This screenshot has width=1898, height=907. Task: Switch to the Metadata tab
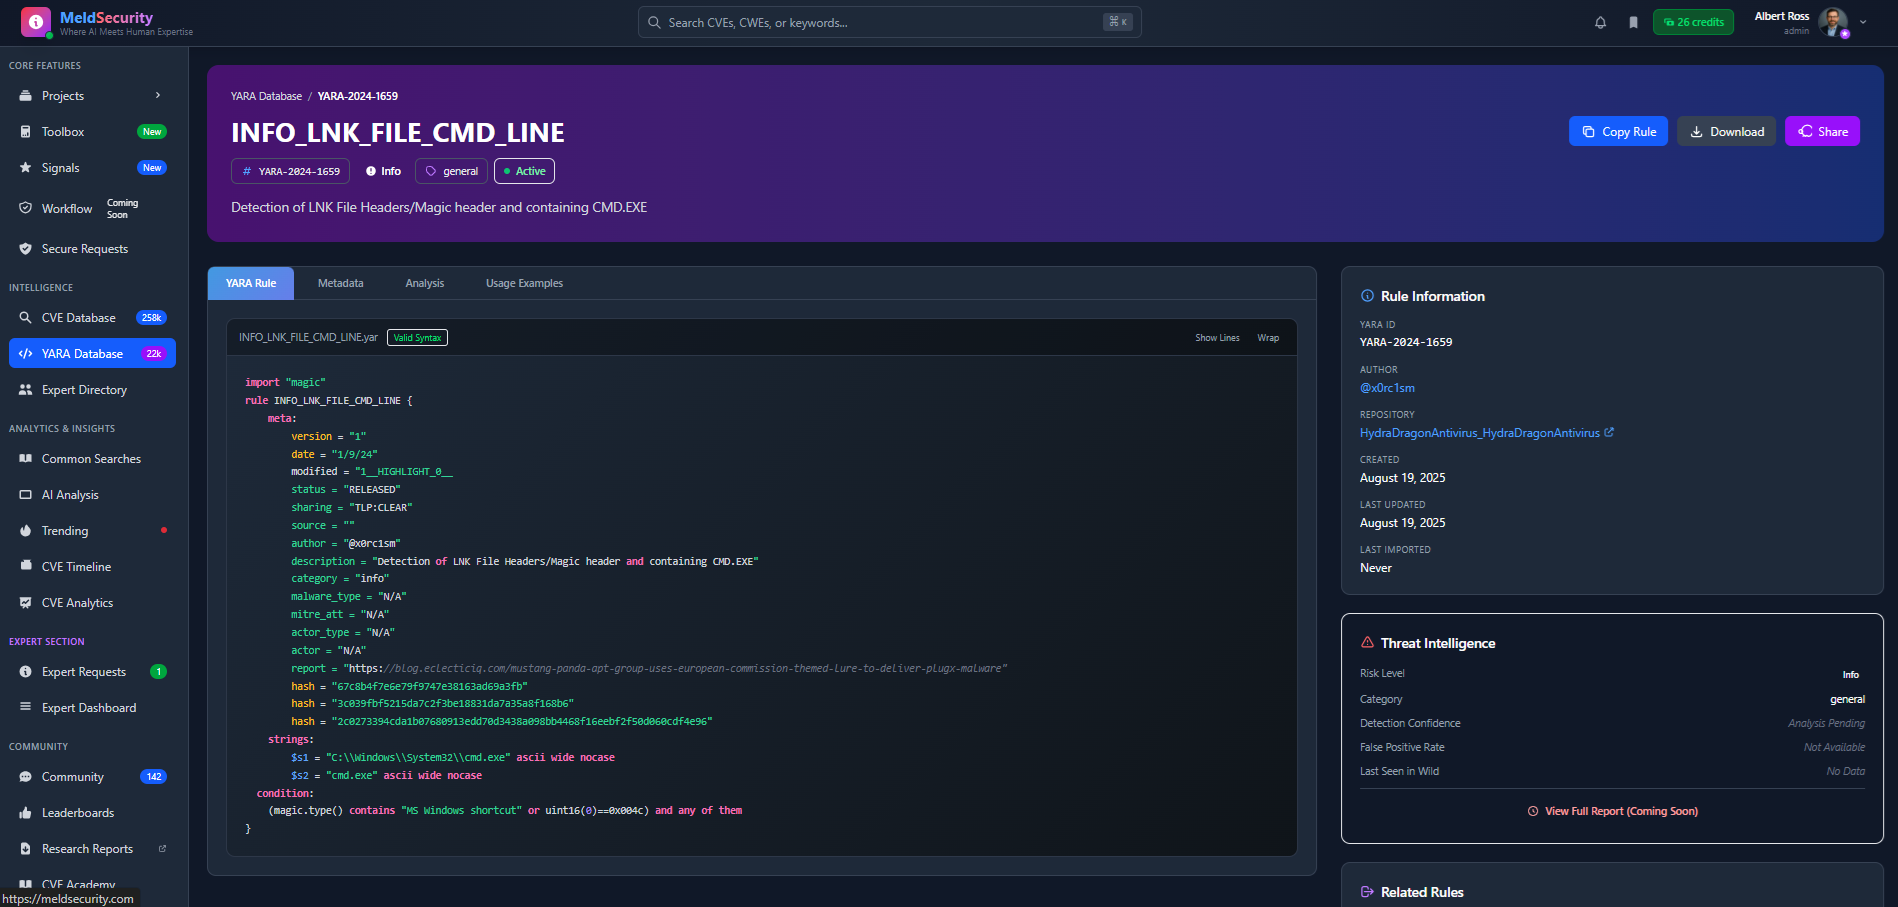[x=341, y=283]
